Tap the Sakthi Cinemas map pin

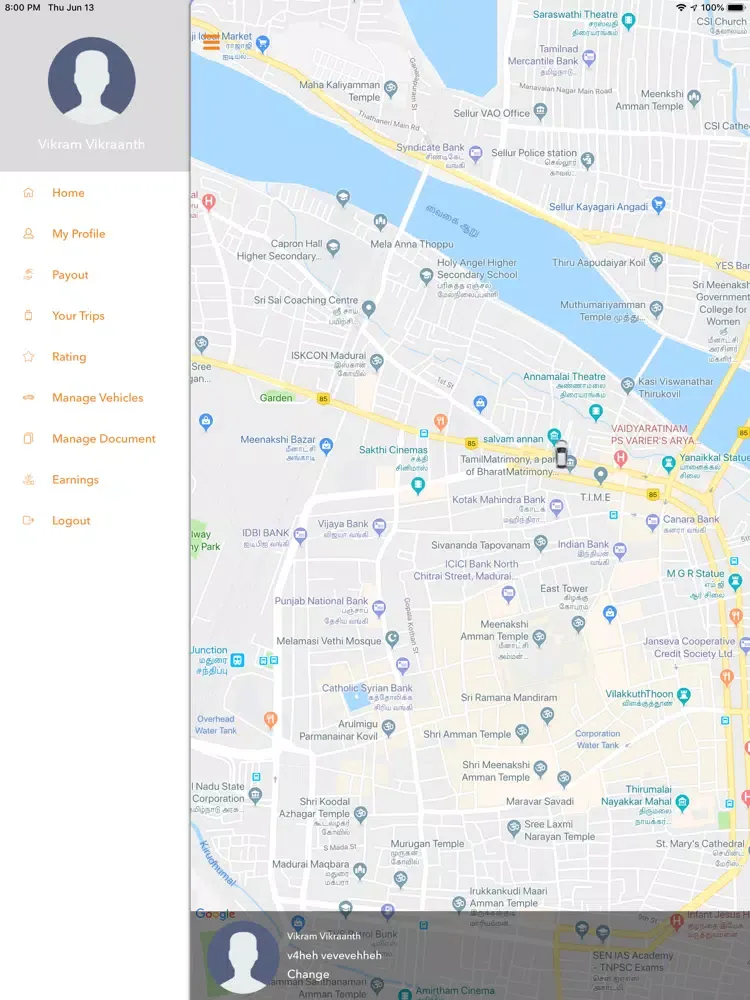click(x=418, y=485)
